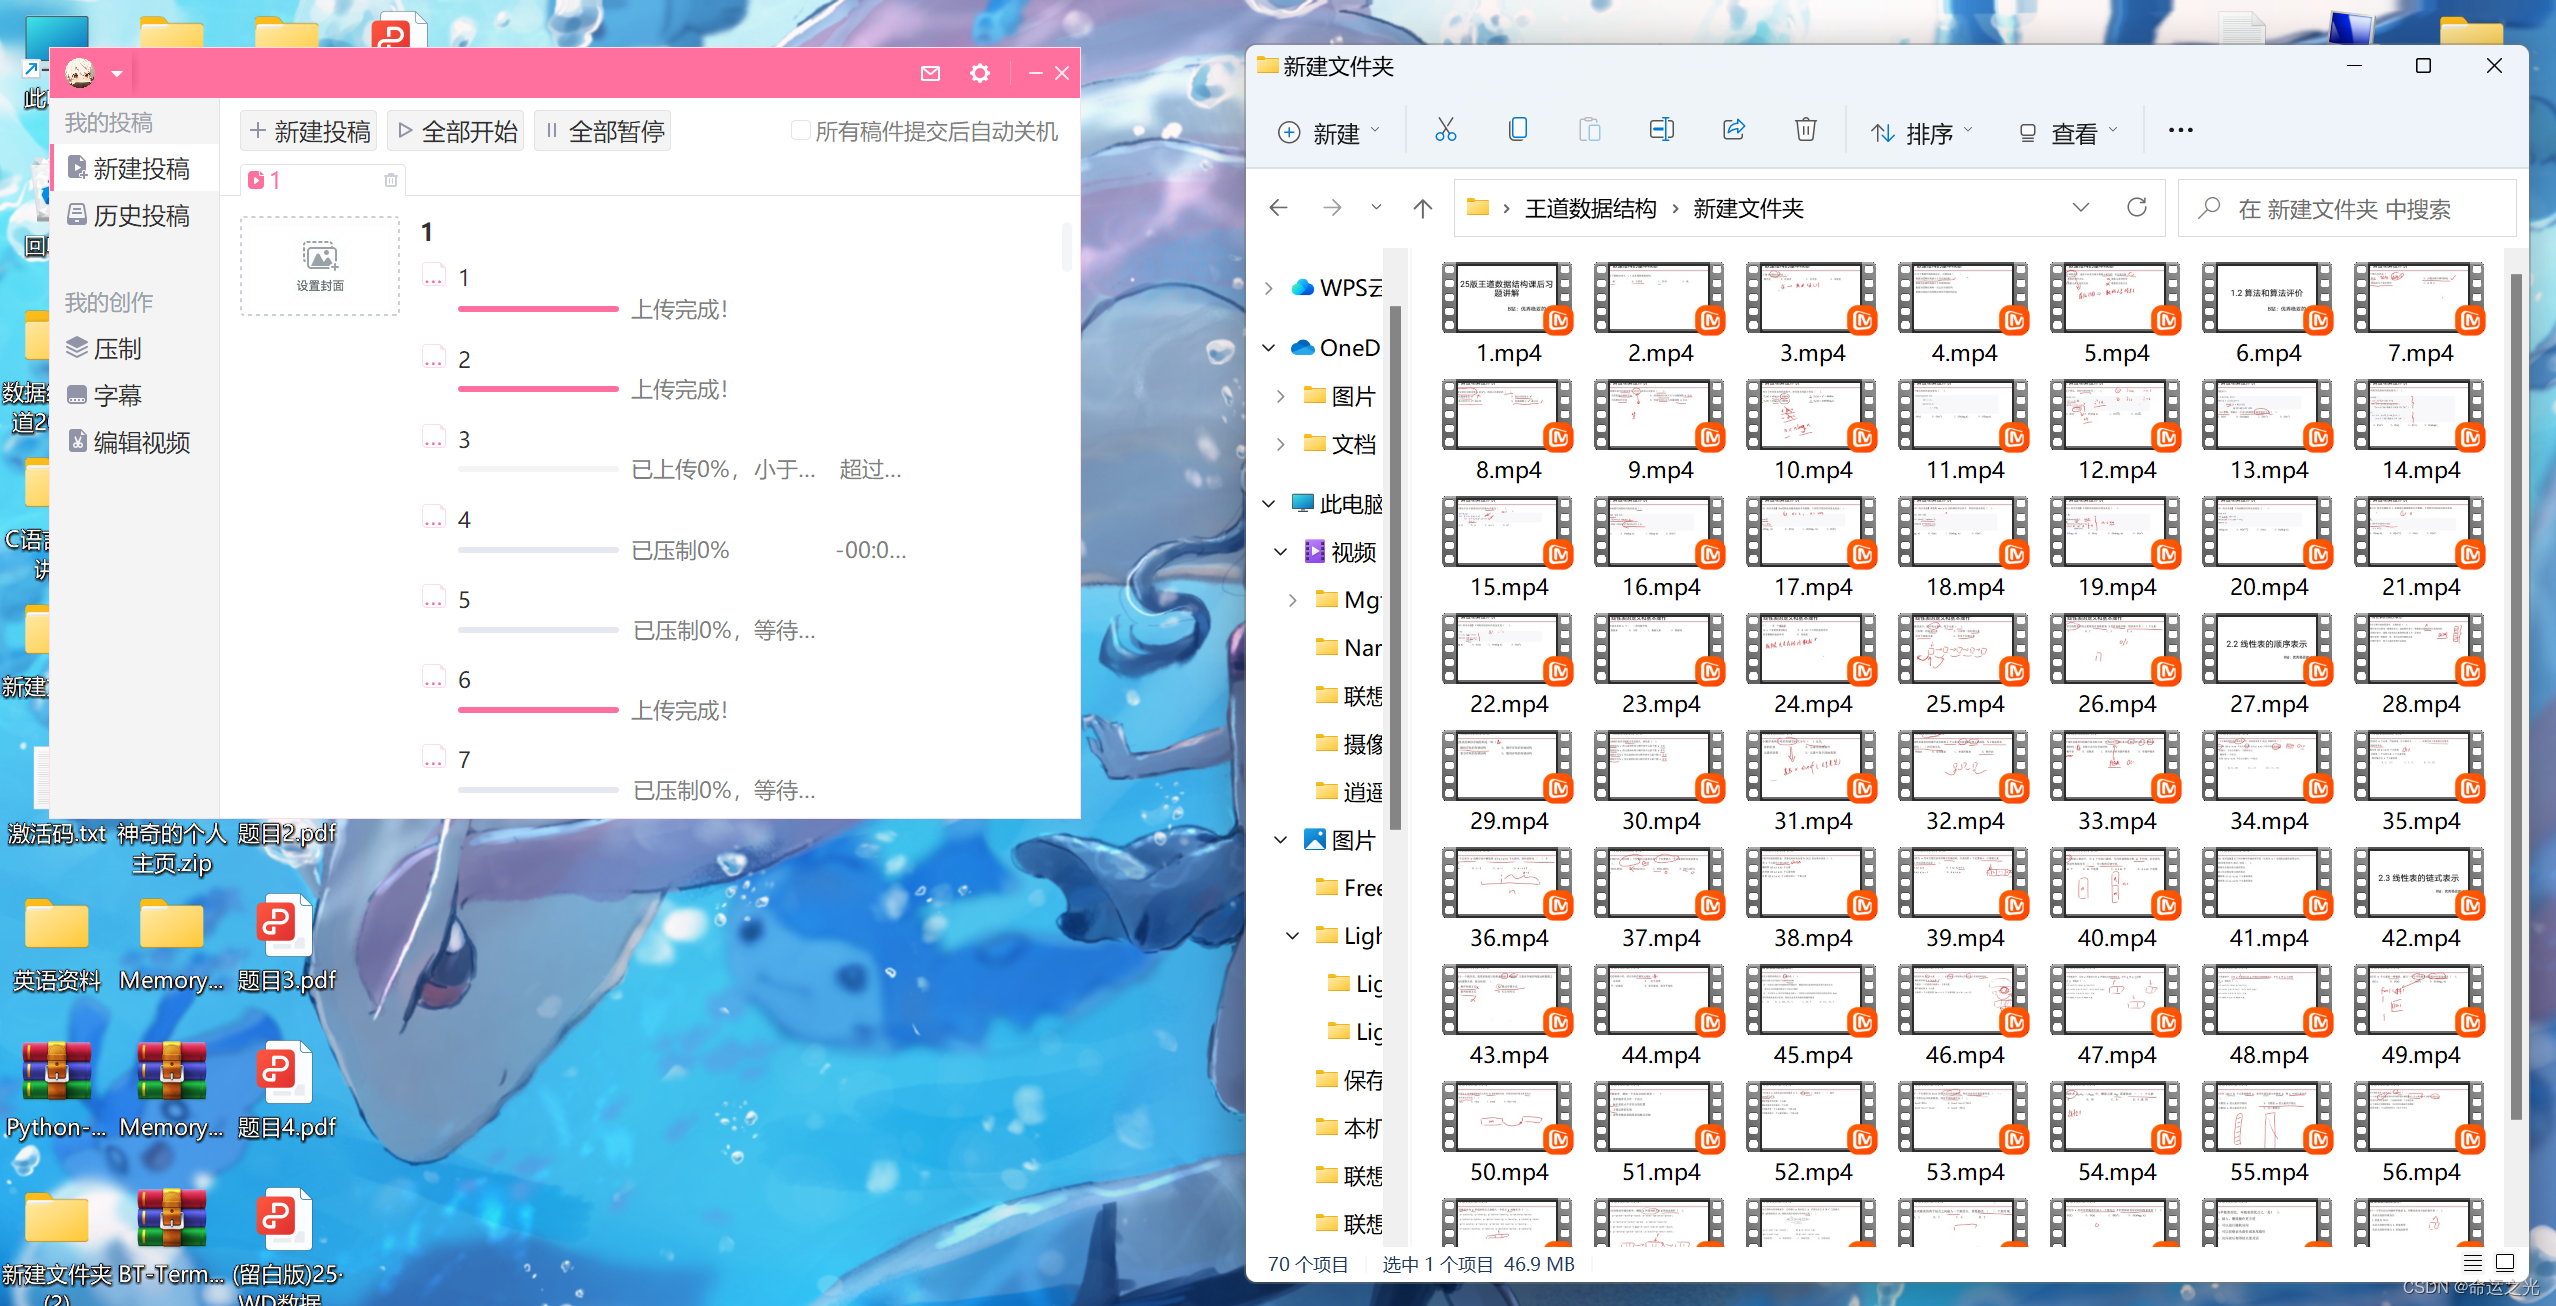
Task: Click inside the folder search box
Action: coord(2345,208)
